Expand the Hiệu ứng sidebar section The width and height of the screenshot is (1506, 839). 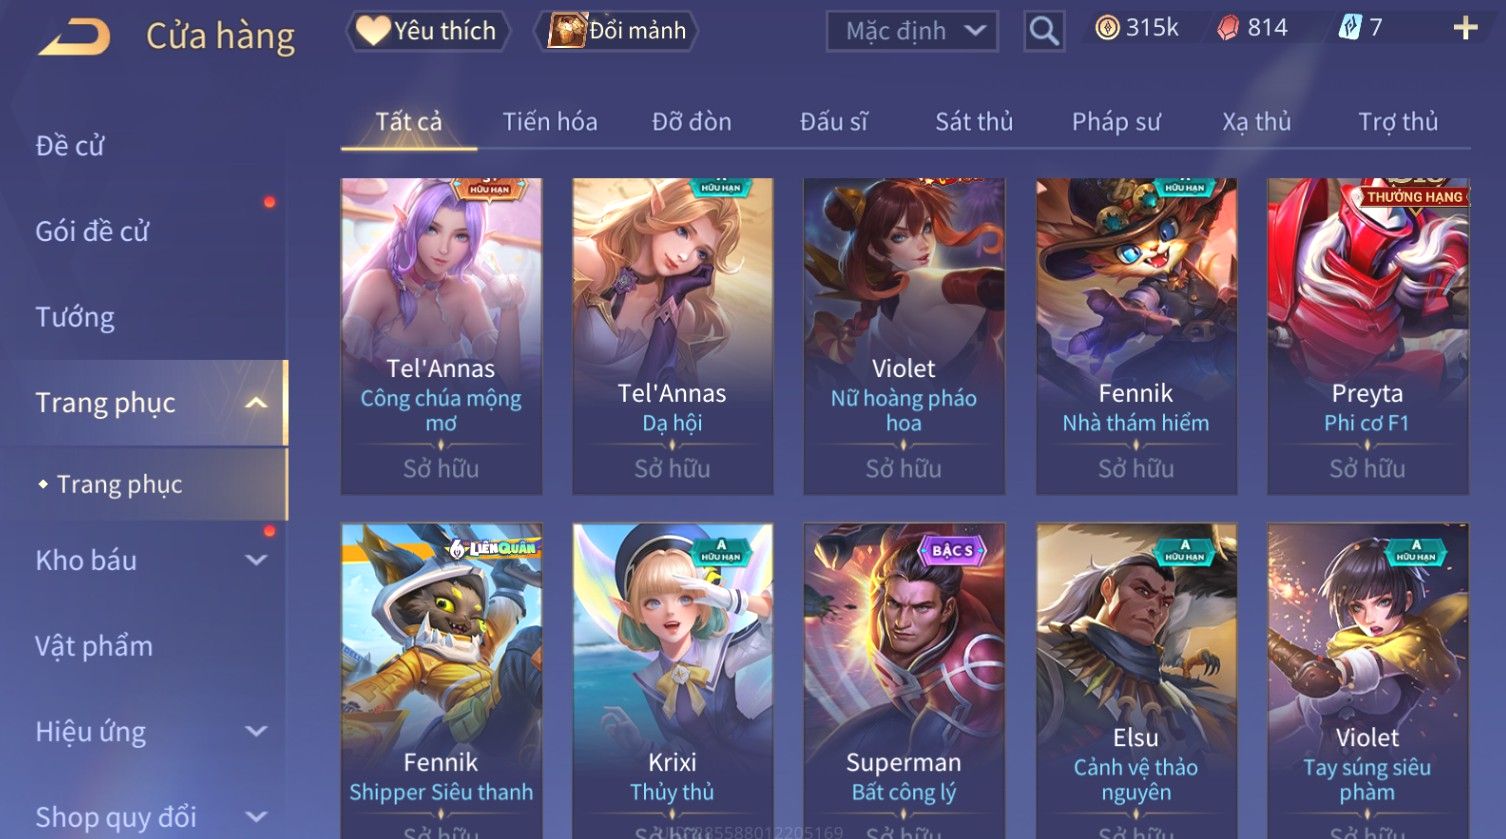point(256,732)
